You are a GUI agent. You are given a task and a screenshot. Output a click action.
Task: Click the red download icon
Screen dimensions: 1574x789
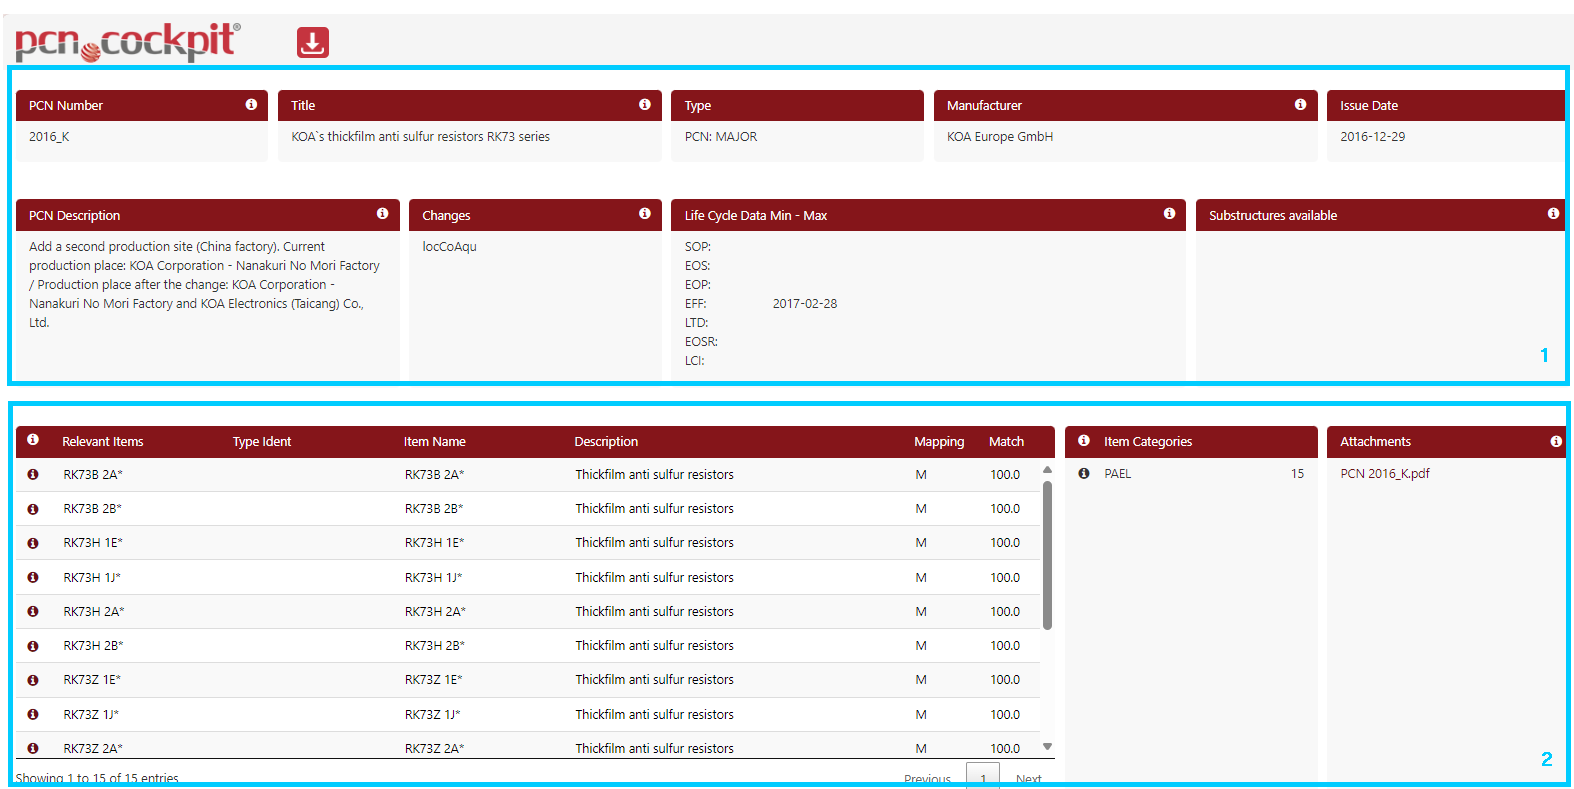point(313,42)
